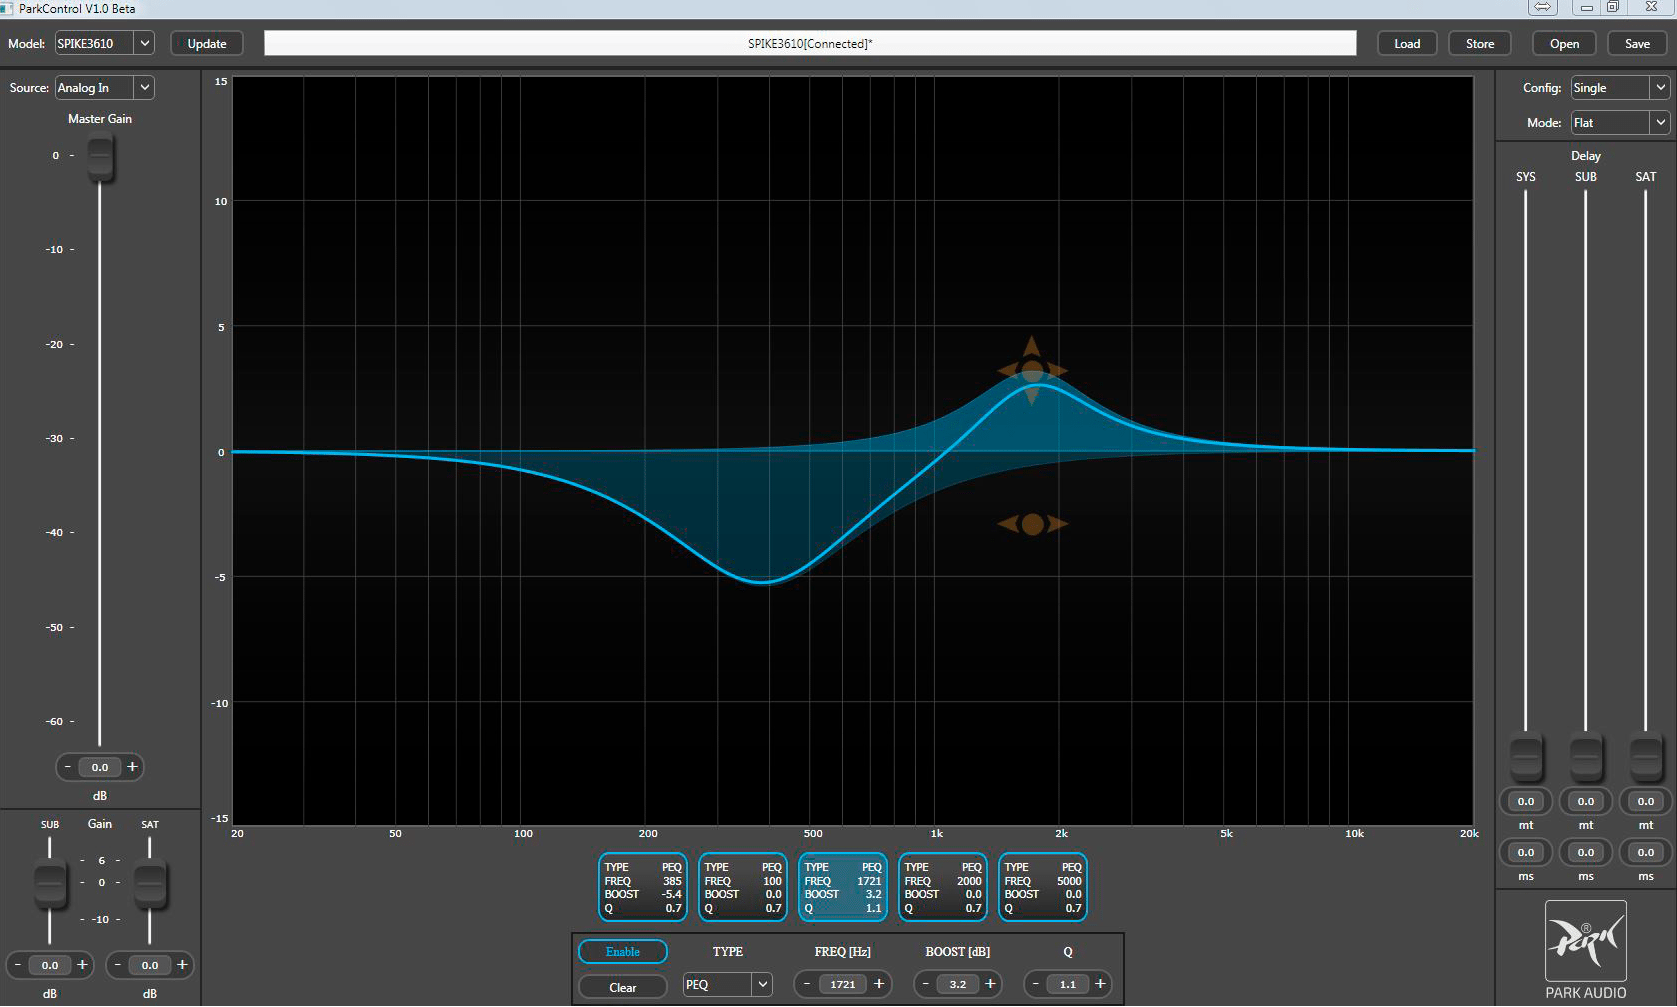Click the SYS delay meters value field
Viewport: 1677px width, 1007px height.
point(1525,801)
